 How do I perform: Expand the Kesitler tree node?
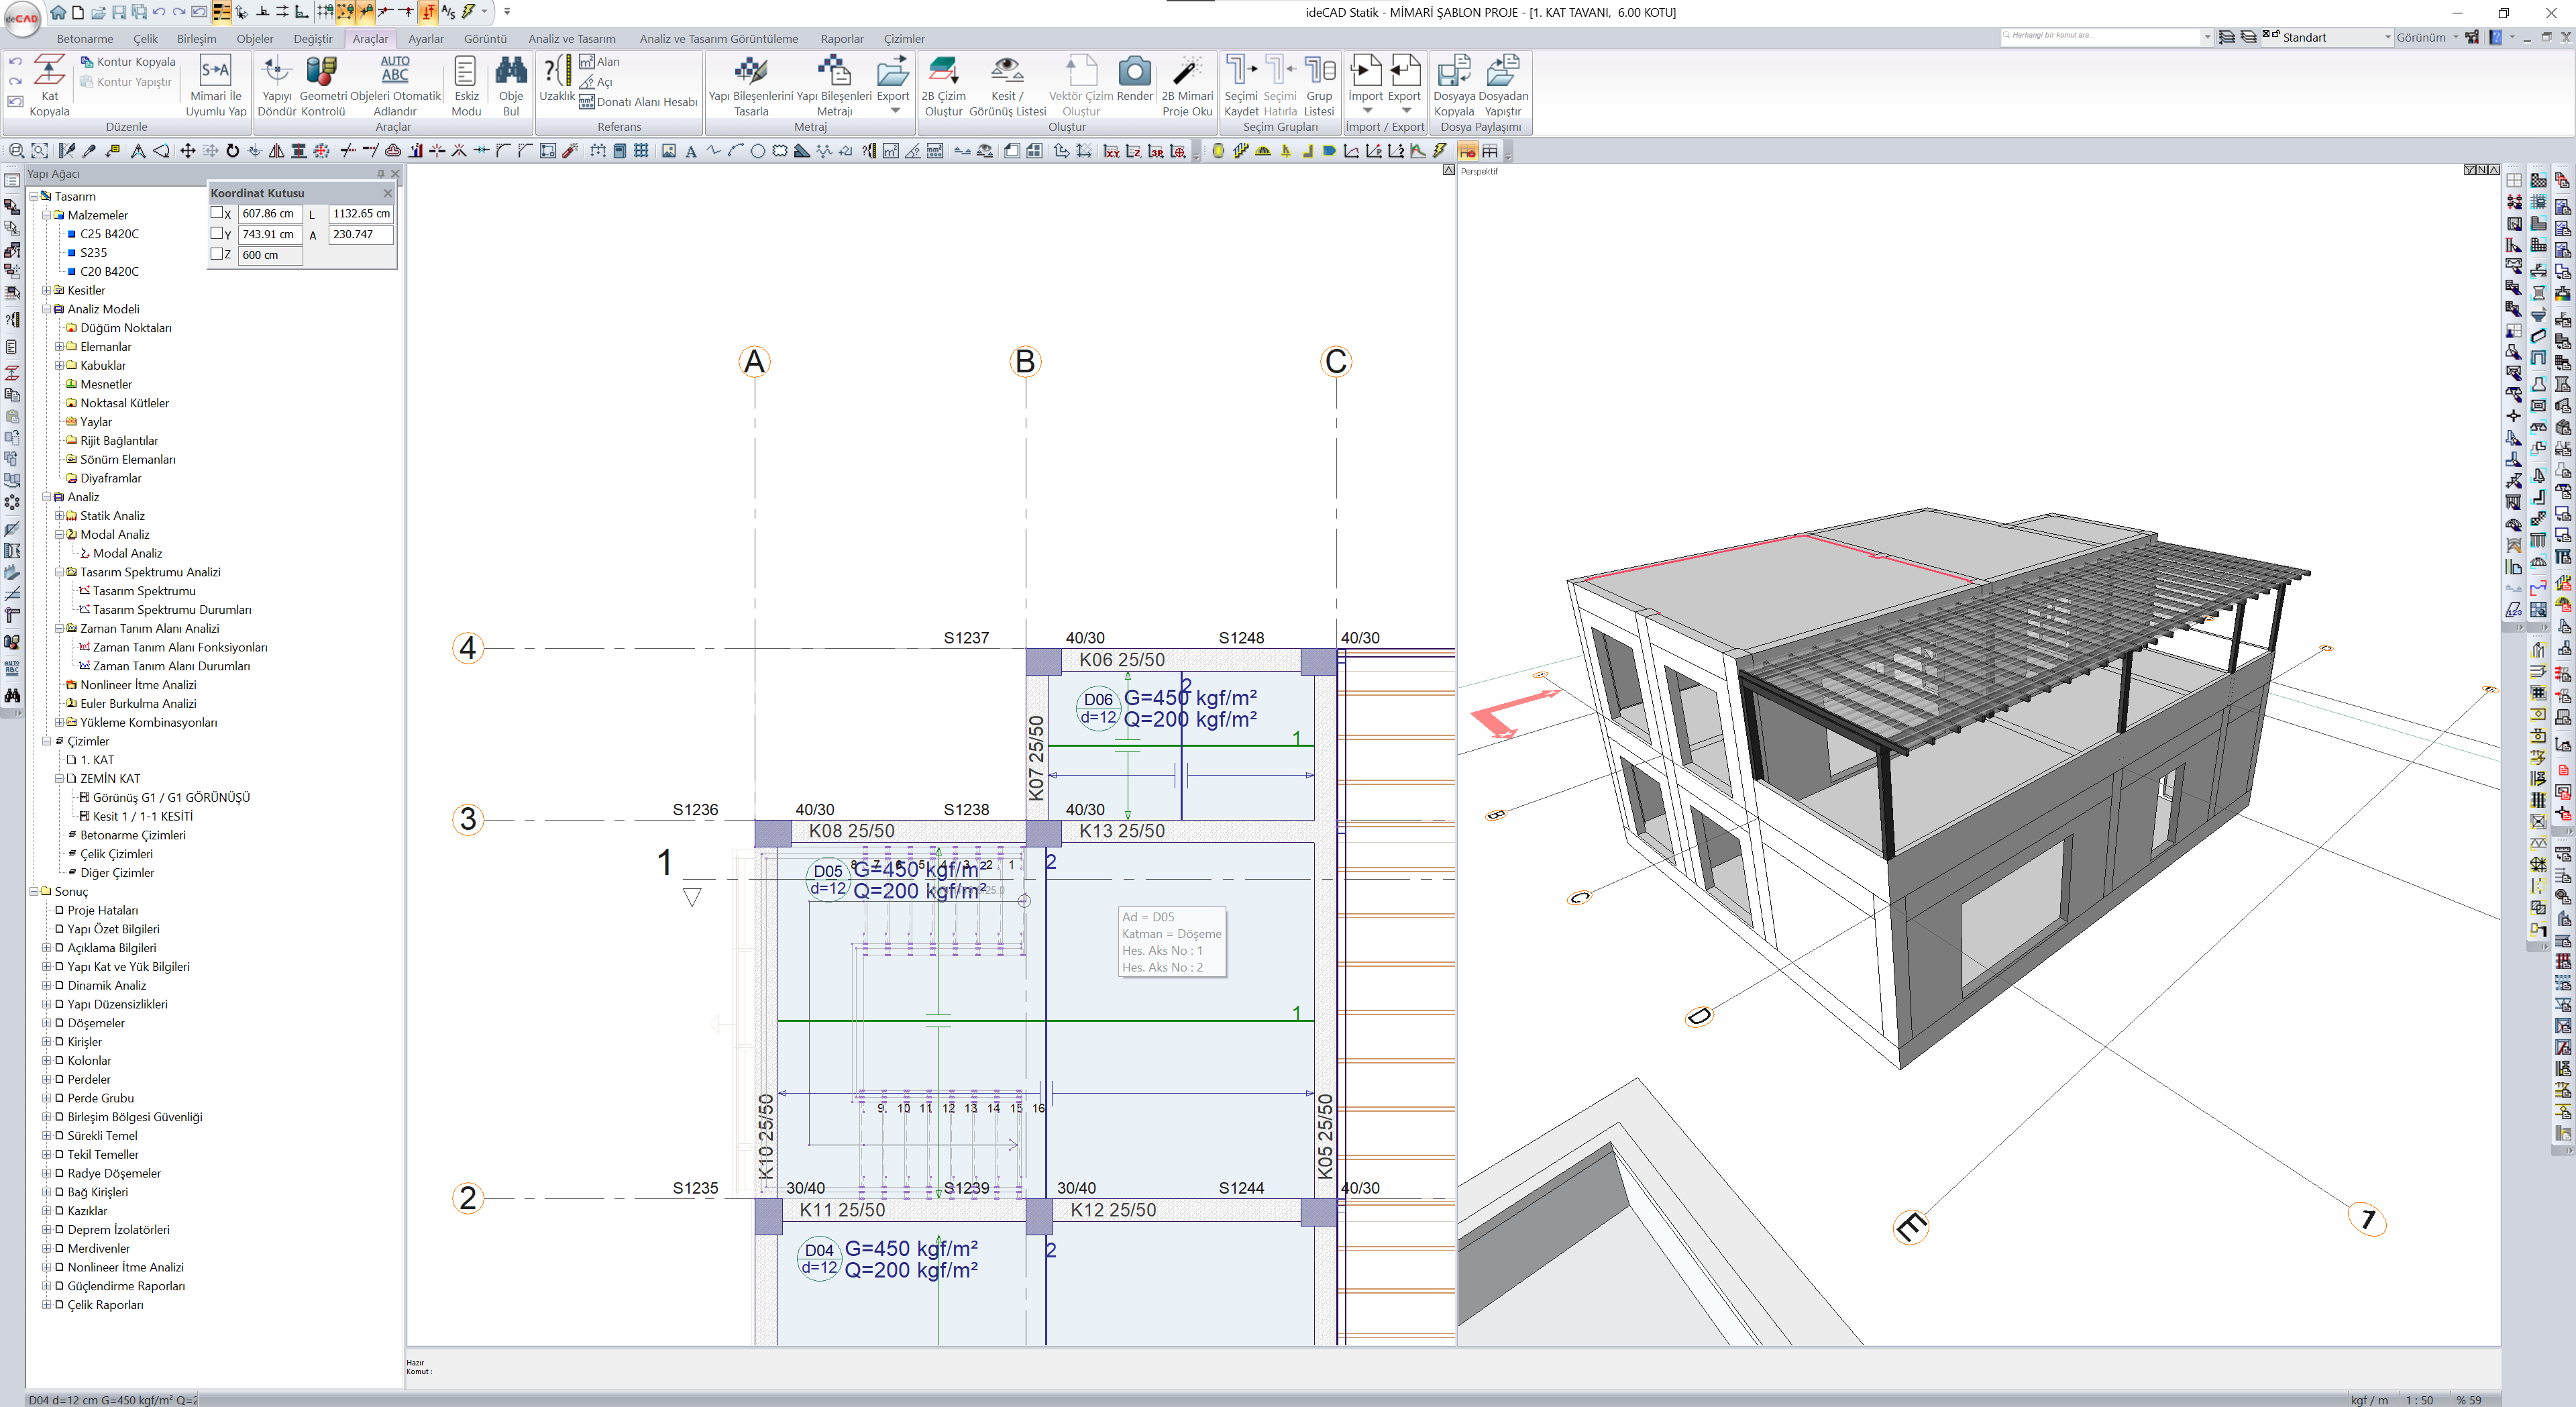pyautogui.click(x=46, y=291)
